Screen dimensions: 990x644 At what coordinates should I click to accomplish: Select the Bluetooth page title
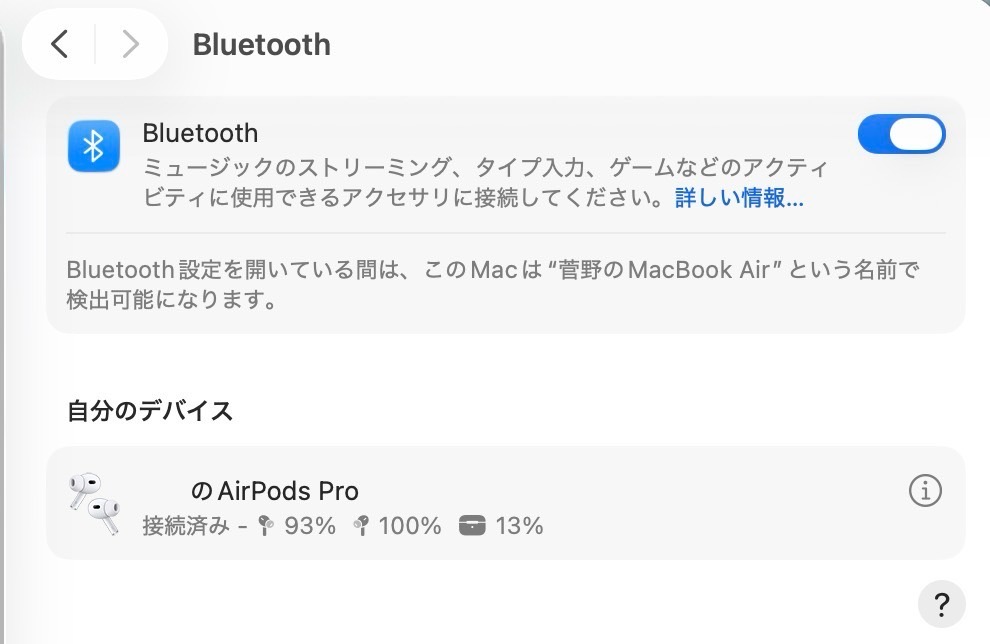[x=261, y=44]
